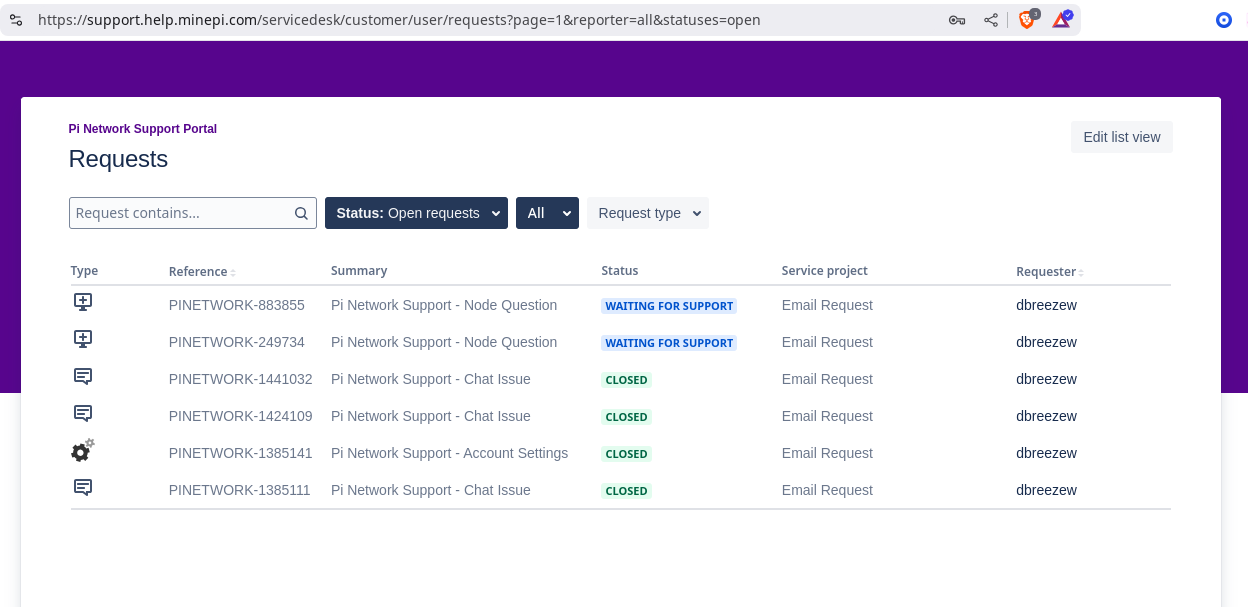The height and width of the screenshot is (607, 1248).
Task: Click Email Request for PINETWORK-1385141
Action: [827, 453]
